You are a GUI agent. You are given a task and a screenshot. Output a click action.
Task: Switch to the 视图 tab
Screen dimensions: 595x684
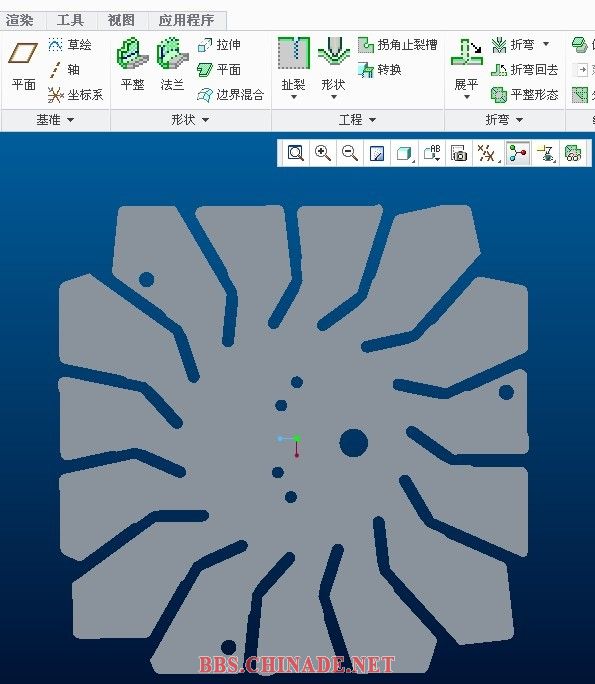point(121,20)
